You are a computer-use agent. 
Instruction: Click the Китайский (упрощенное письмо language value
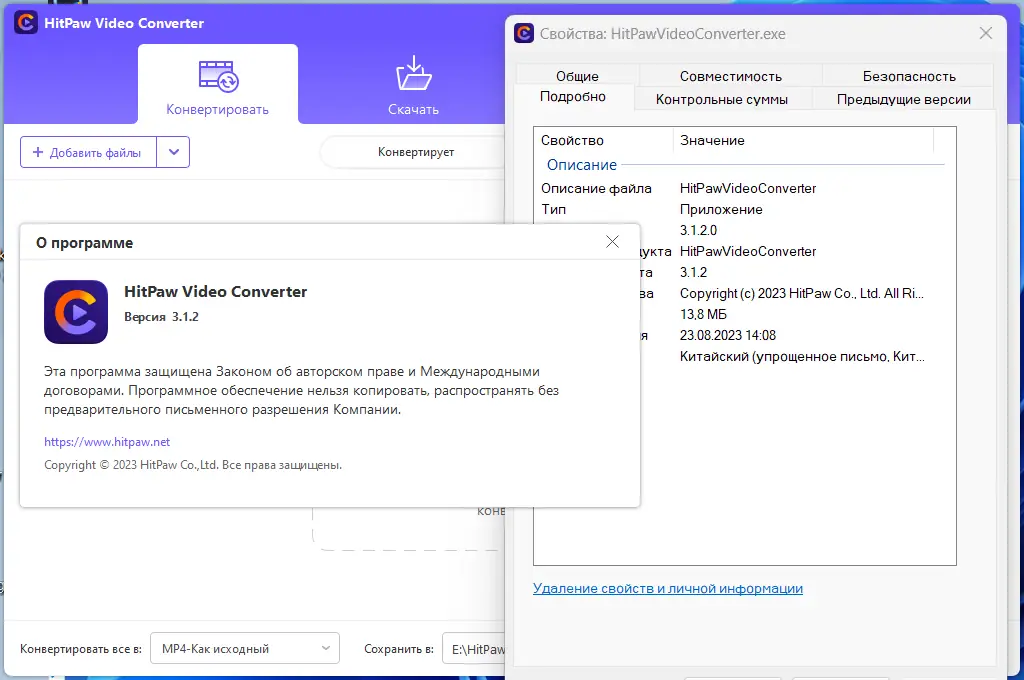coord(801,356)
